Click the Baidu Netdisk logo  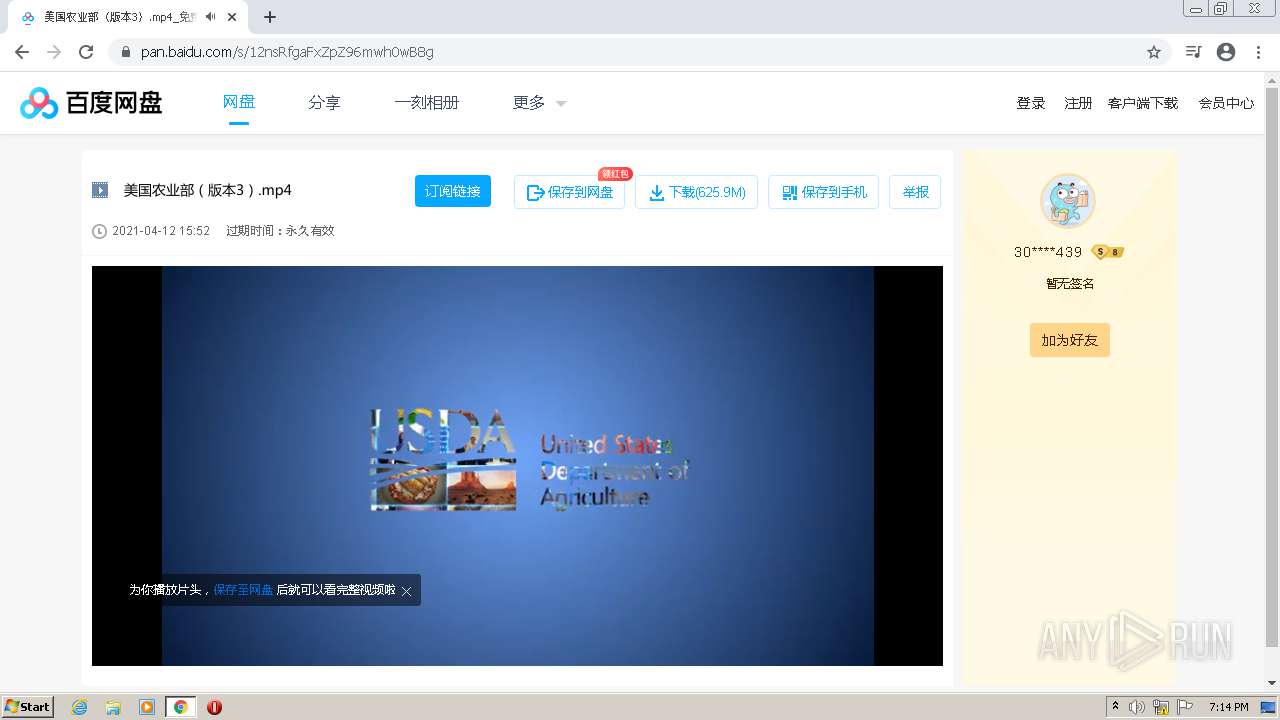point(91,102)
